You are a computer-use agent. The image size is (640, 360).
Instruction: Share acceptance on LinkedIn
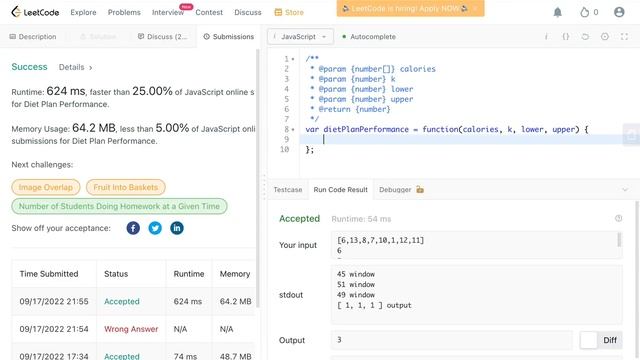pyautogui.click(x=177, y=228)
